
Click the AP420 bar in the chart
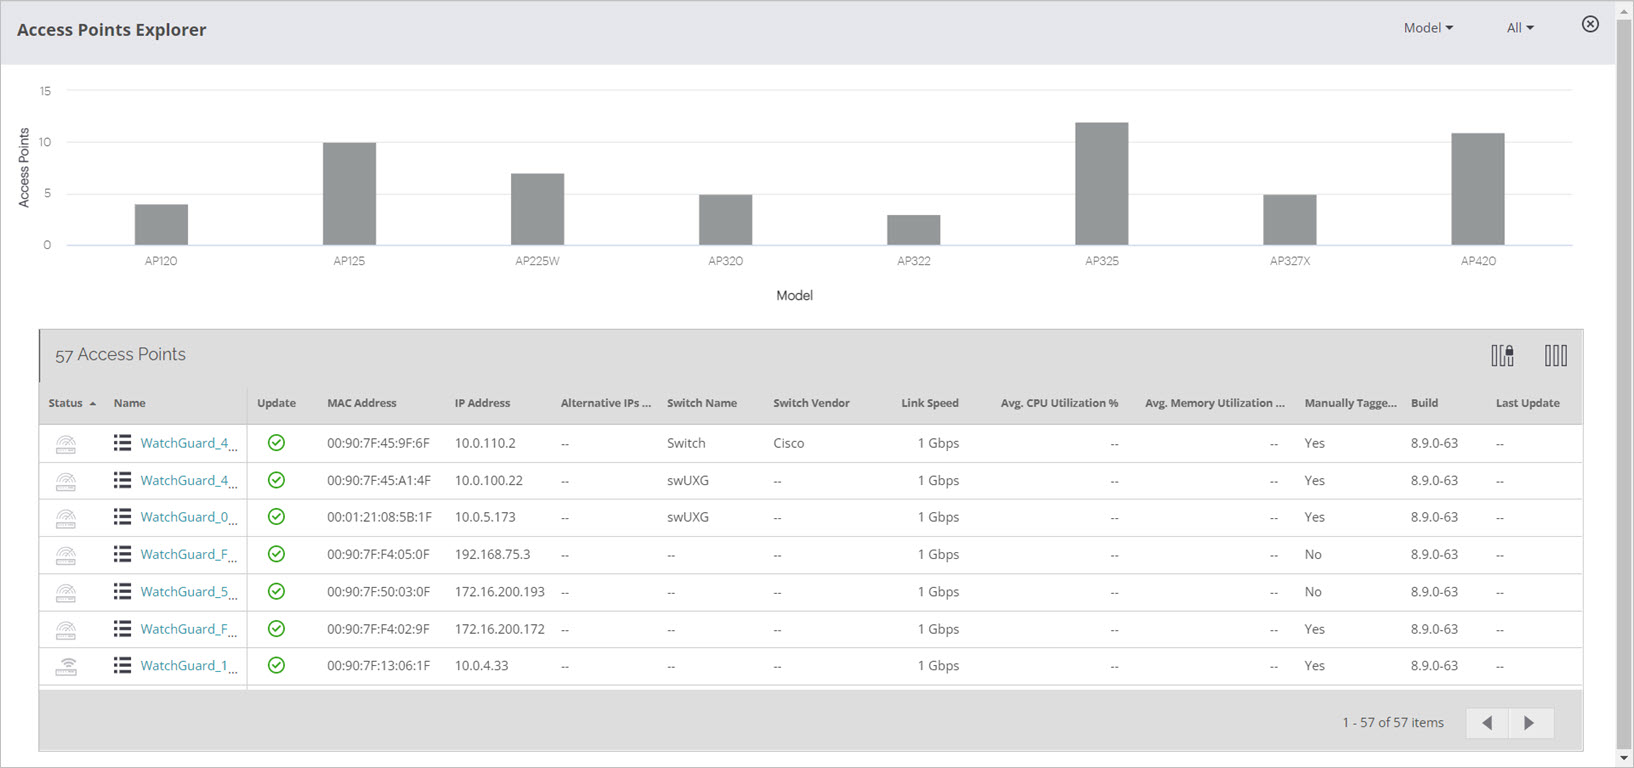click(x=1477, y=189)
